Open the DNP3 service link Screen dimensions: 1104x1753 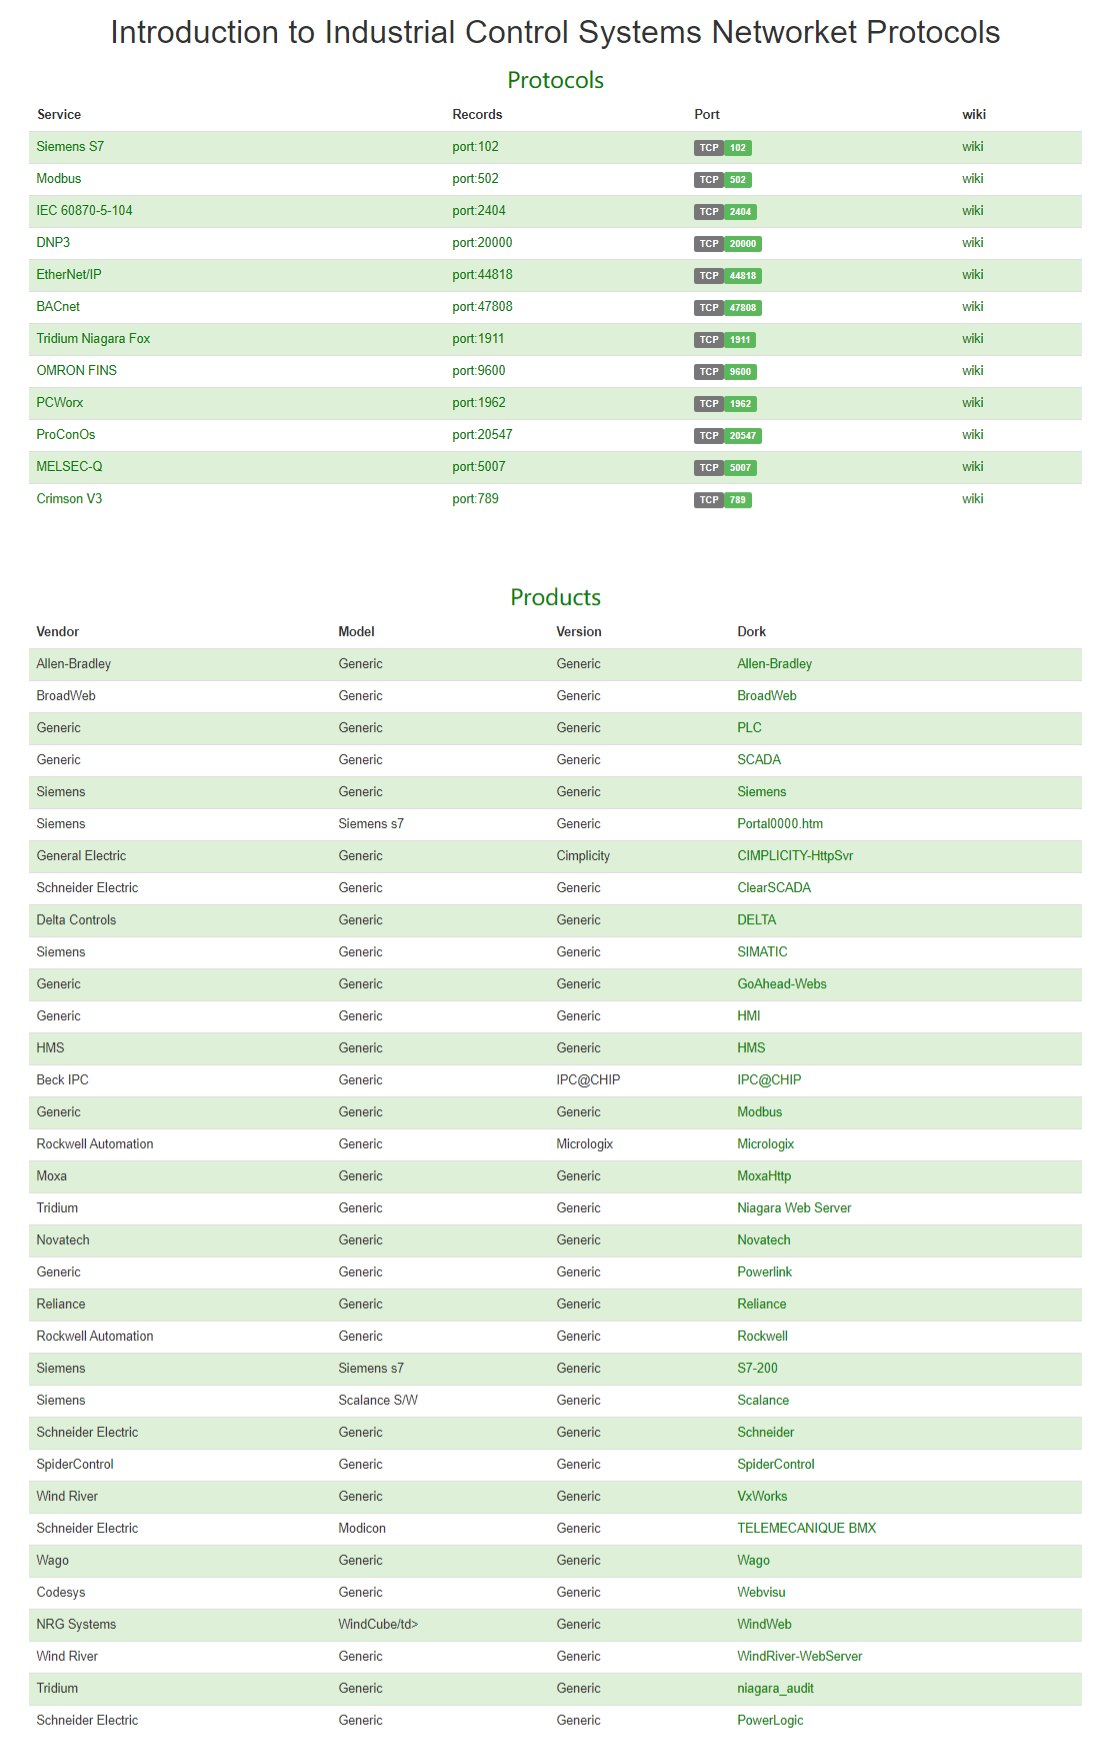[53, 243]
